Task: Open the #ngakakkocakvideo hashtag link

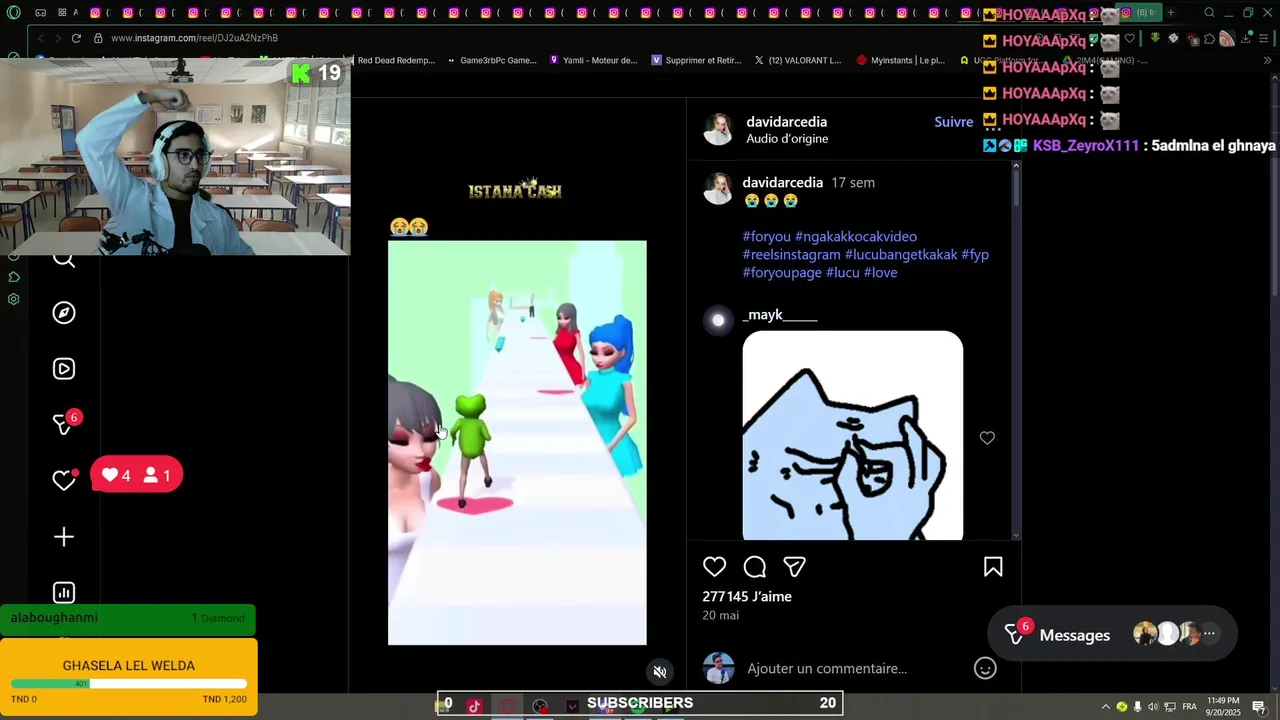Action: [856, 237]
